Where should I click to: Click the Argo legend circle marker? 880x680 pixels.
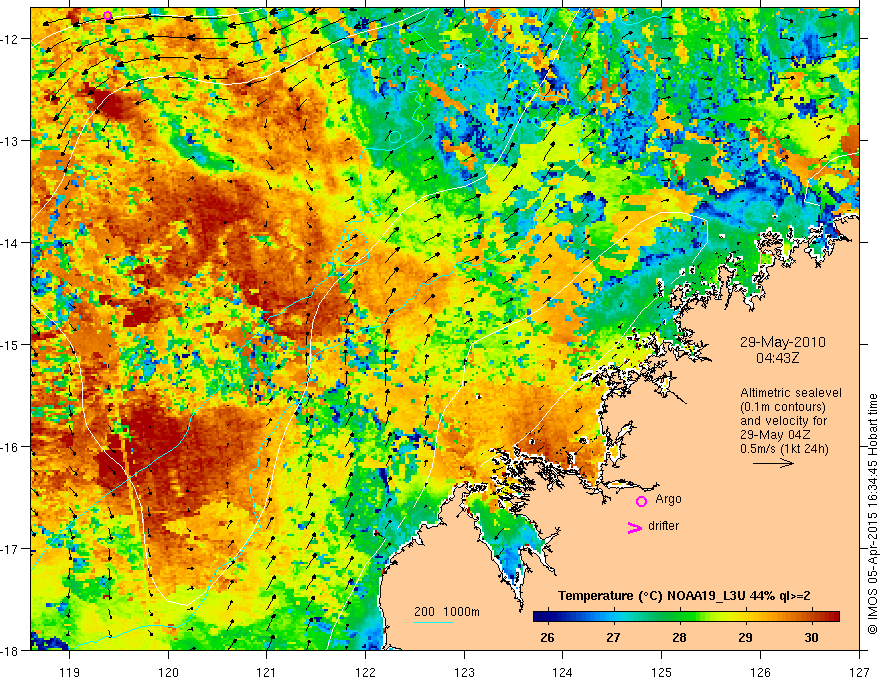point(641,501)
